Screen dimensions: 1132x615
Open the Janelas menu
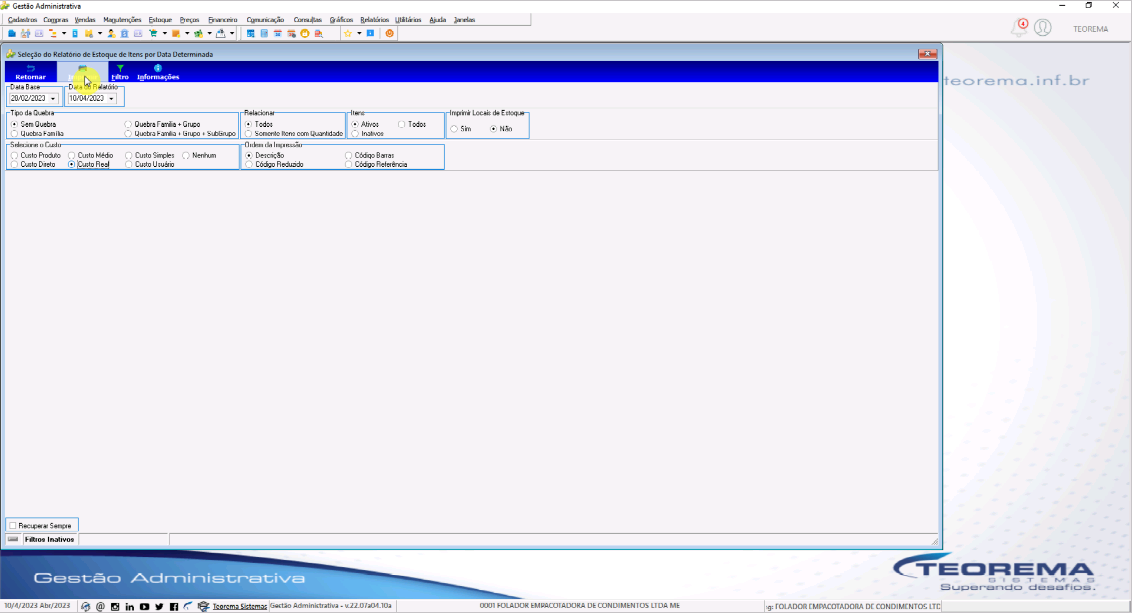(464, 19)
